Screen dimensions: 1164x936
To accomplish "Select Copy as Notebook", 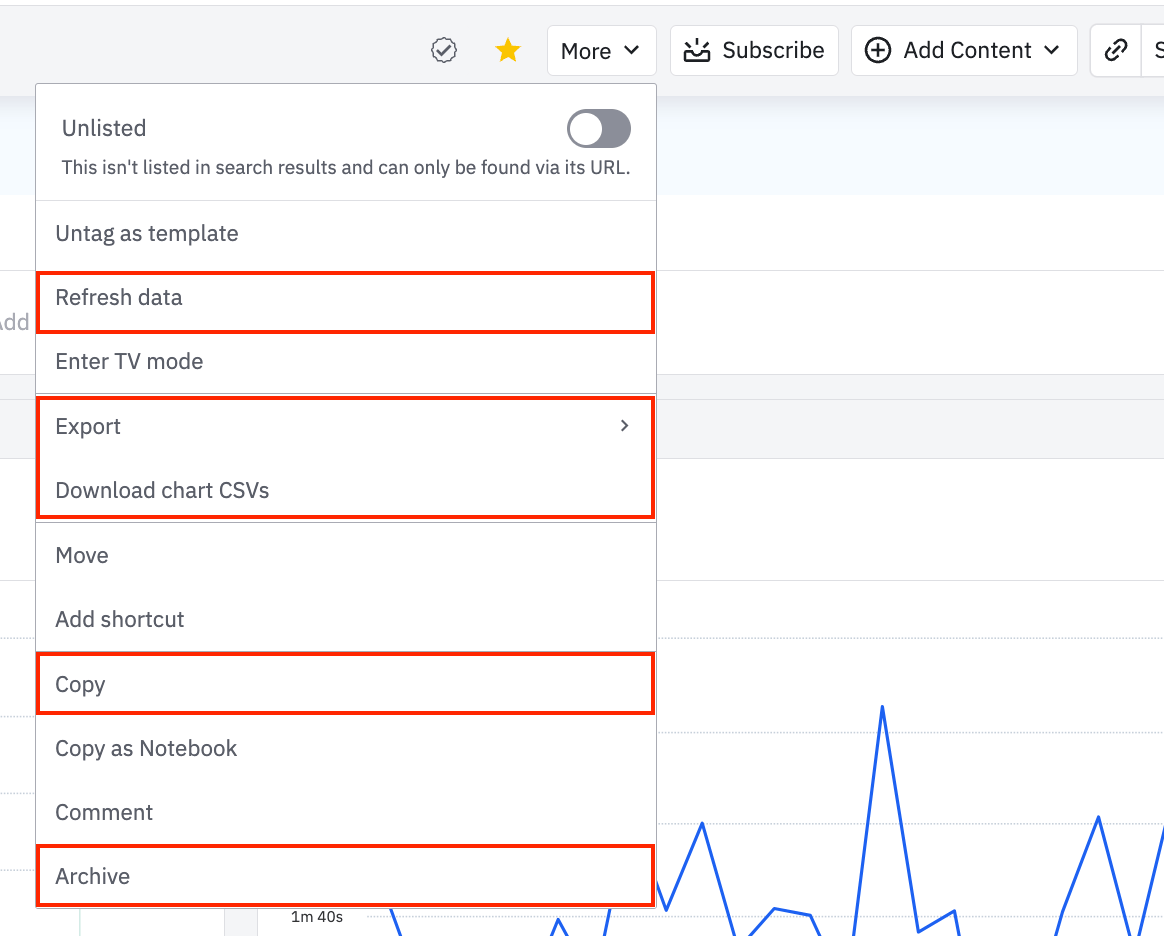I will (146, 749).
